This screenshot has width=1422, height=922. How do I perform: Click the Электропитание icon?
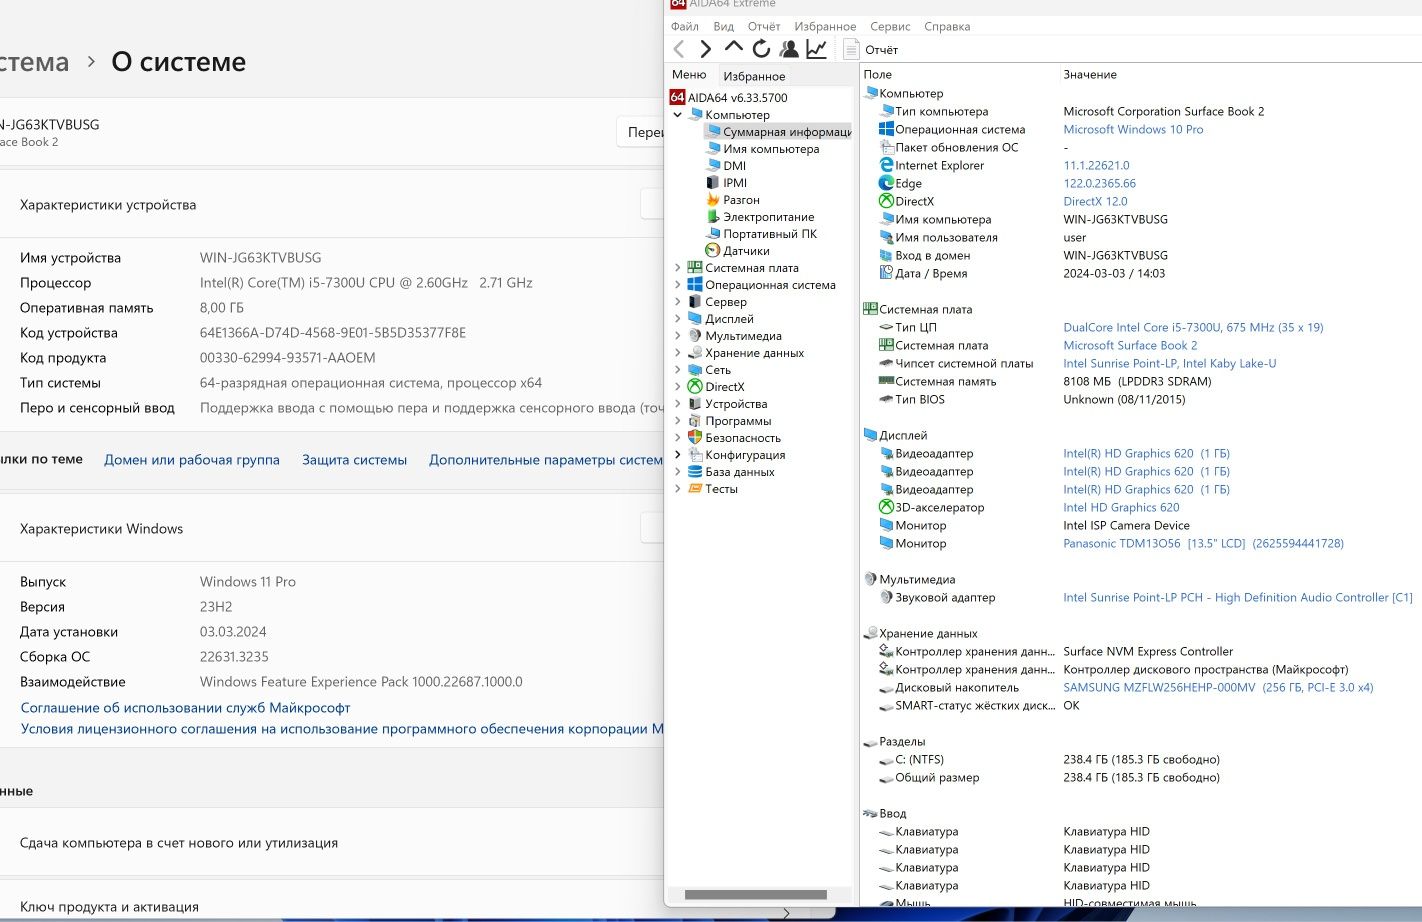point(713,217)
